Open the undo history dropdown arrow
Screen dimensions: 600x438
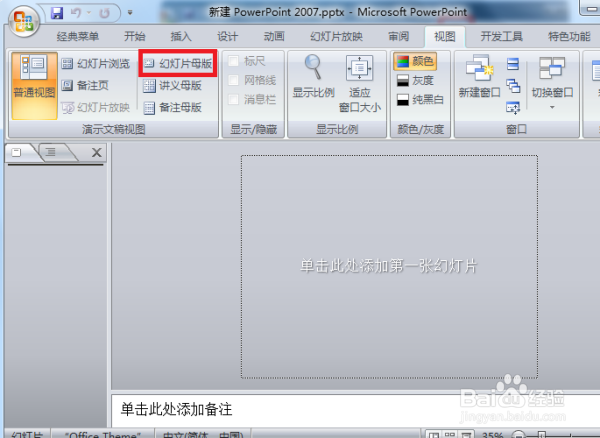click(89, 13)
